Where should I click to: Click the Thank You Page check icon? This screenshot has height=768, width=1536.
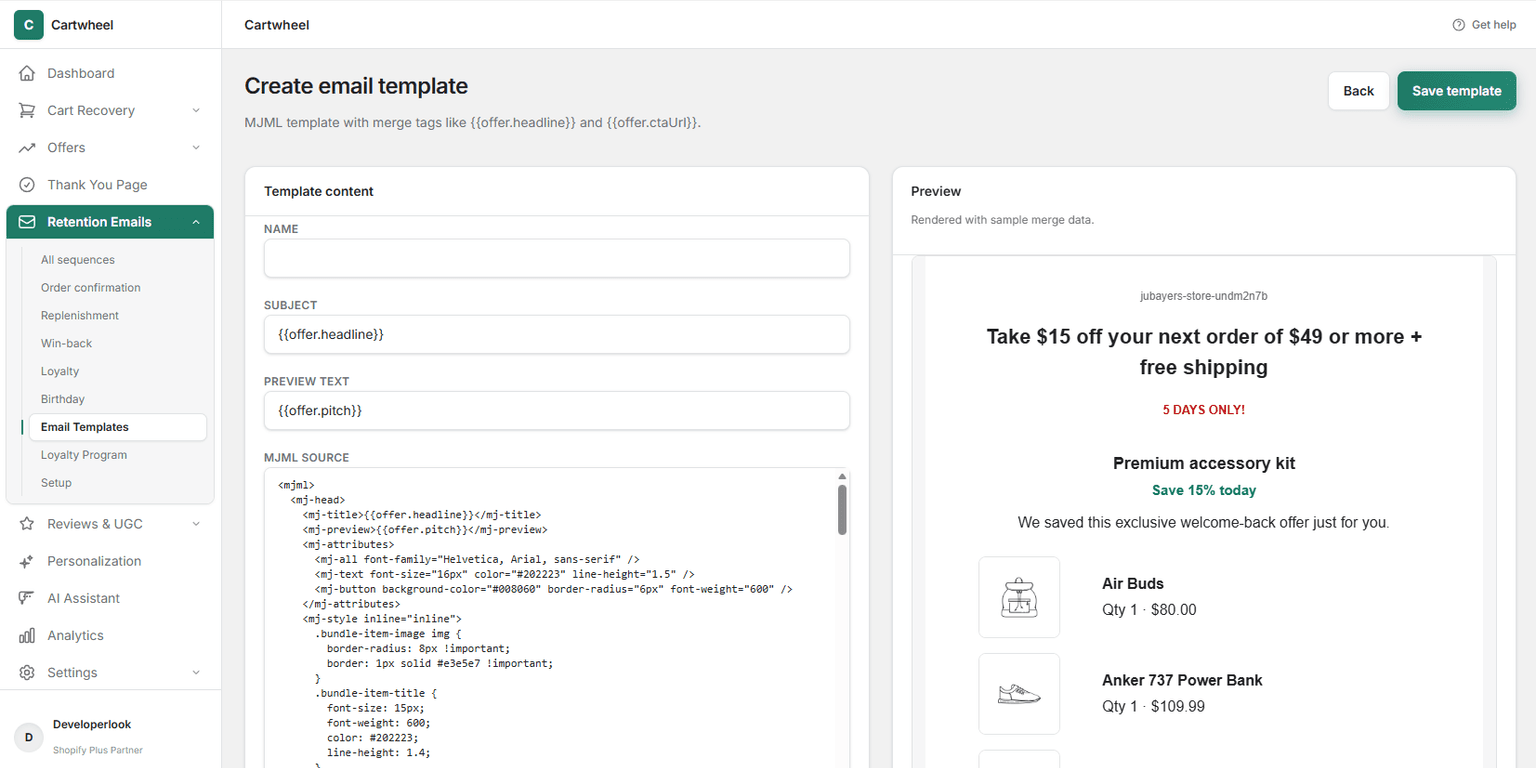[27, 185]
